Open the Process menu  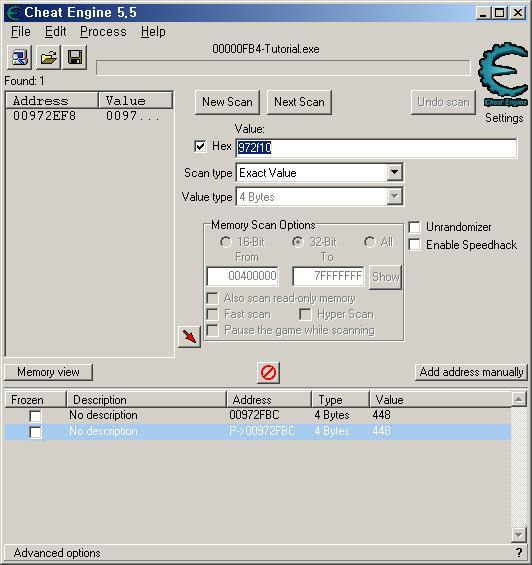point(103,32)
